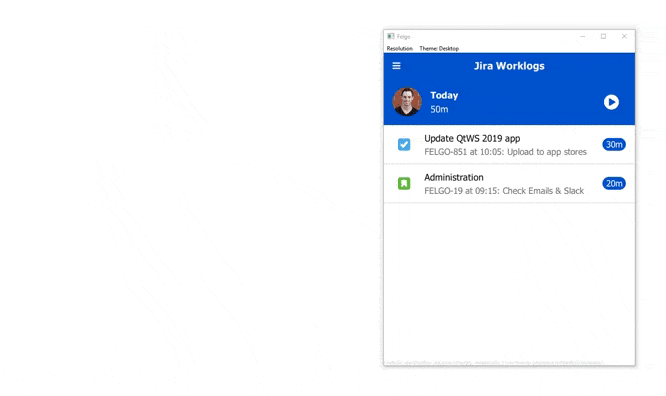The width and height of the screenshot is (666, 396).
Task: Click the FELGO-19 Check Emails & Slack subtitle
Action: (x=504, y=191)
